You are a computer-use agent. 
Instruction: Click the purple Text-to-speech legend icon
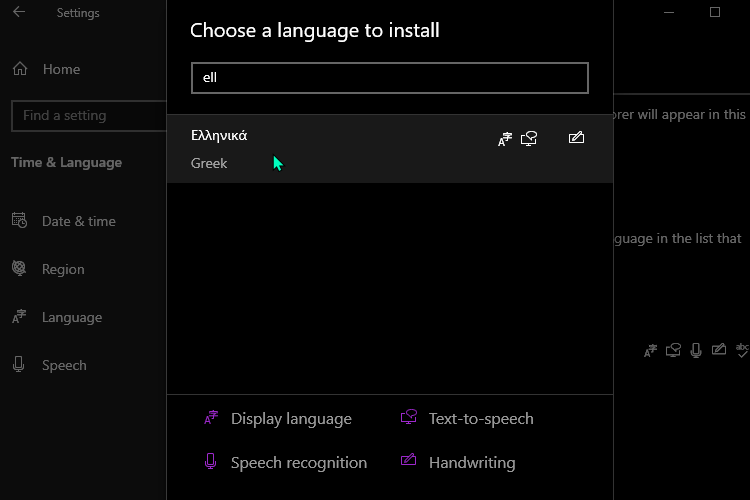(408, 417)
